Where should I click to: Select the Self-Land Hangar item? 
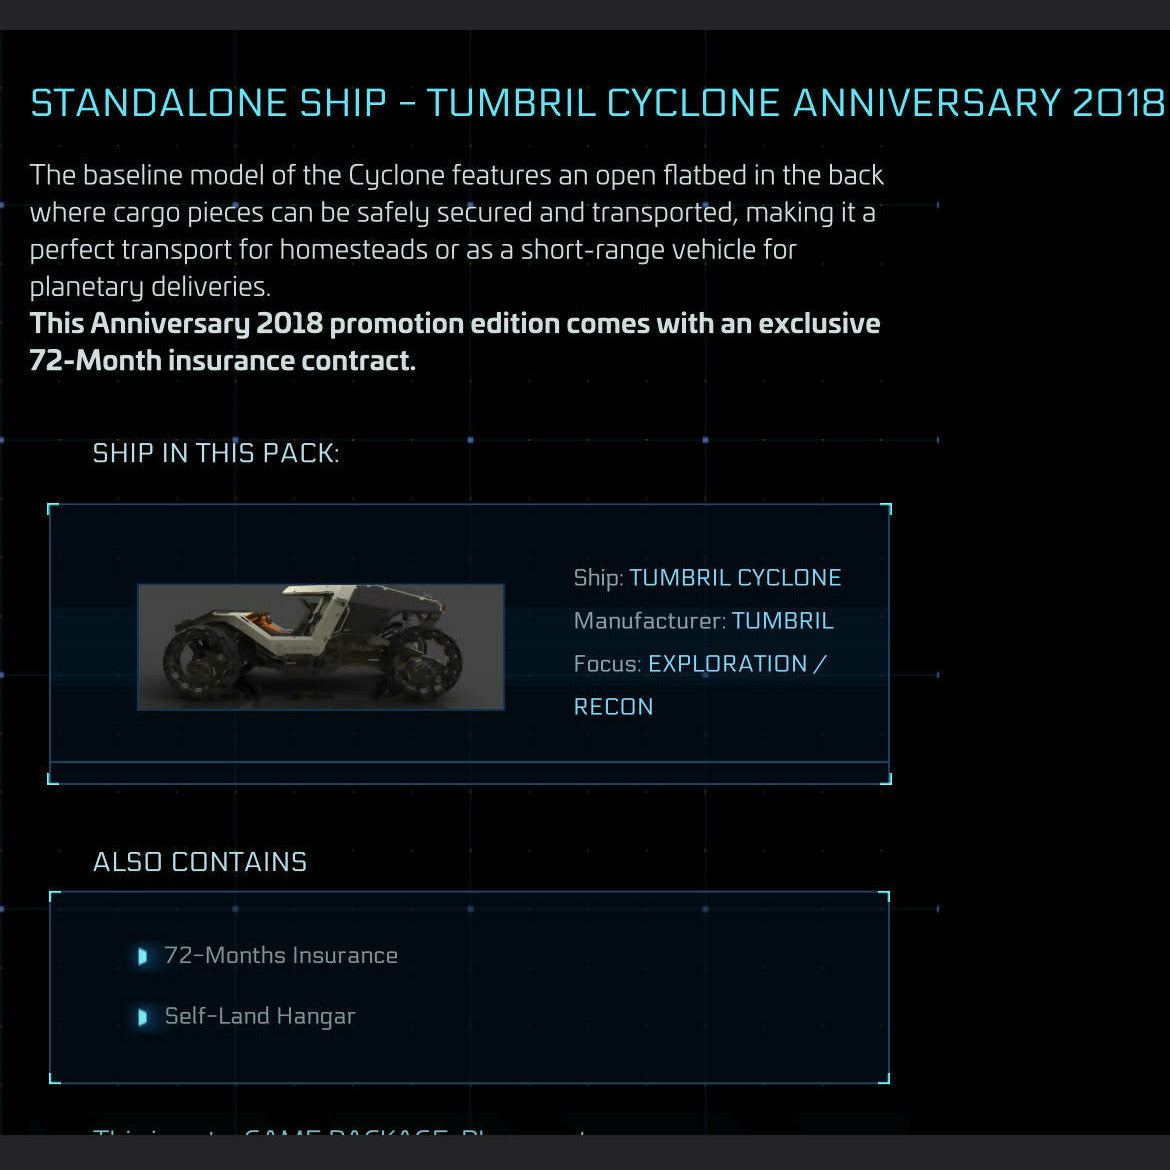pos(260,1016)
